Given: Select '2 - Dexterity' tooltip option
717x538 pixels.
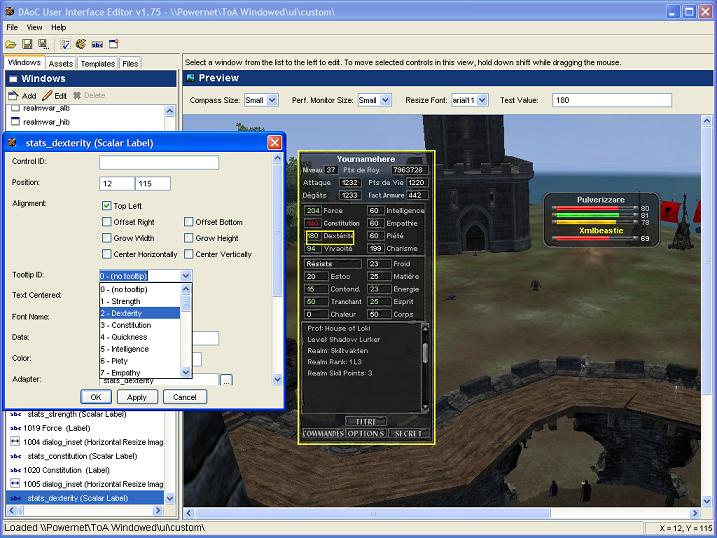Looking at the screenshot, I should (x=140, y=313).
